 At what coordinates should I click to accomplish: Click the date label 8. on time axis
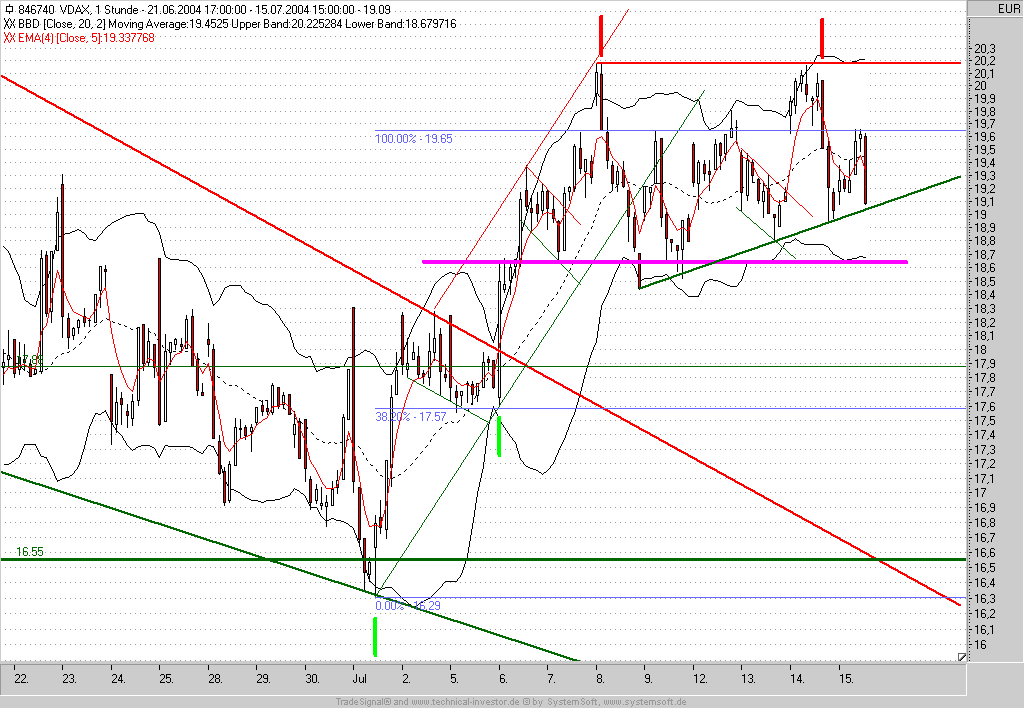click(600, 679)
